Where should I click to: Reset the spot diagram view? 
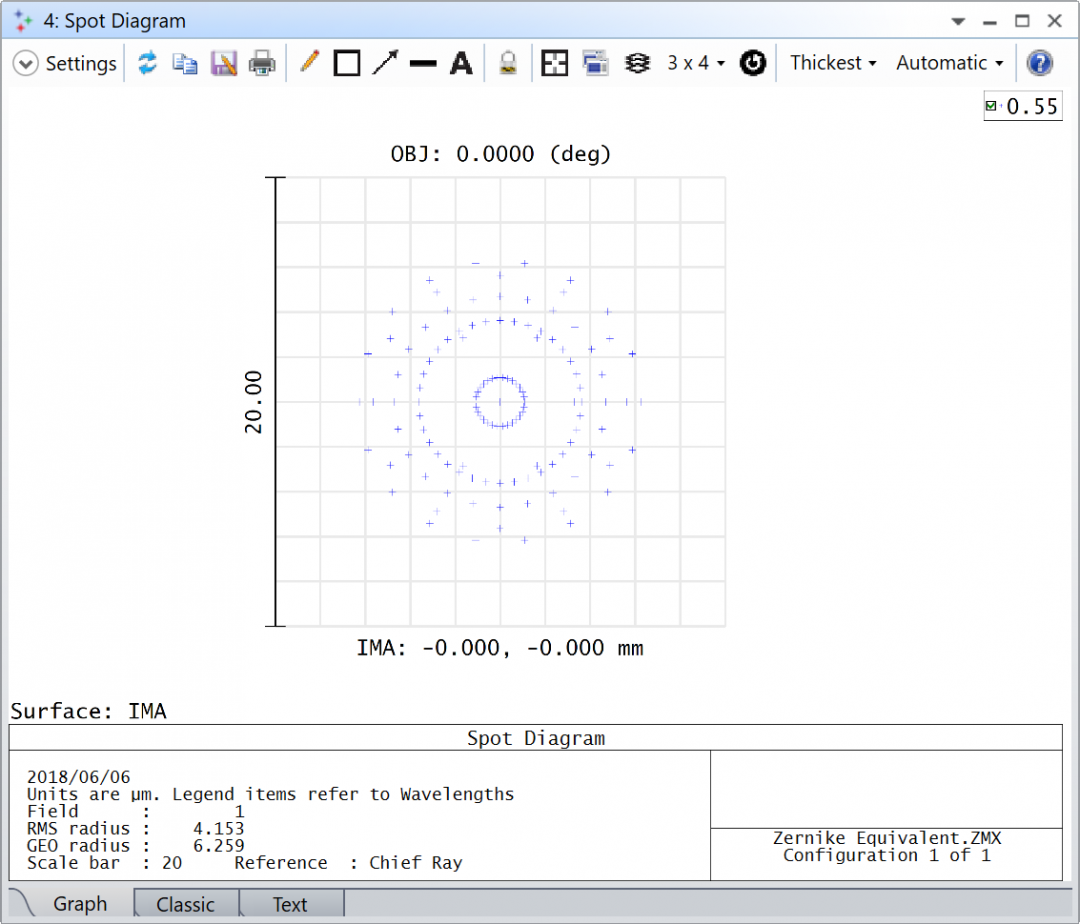[x=753, y=62]
